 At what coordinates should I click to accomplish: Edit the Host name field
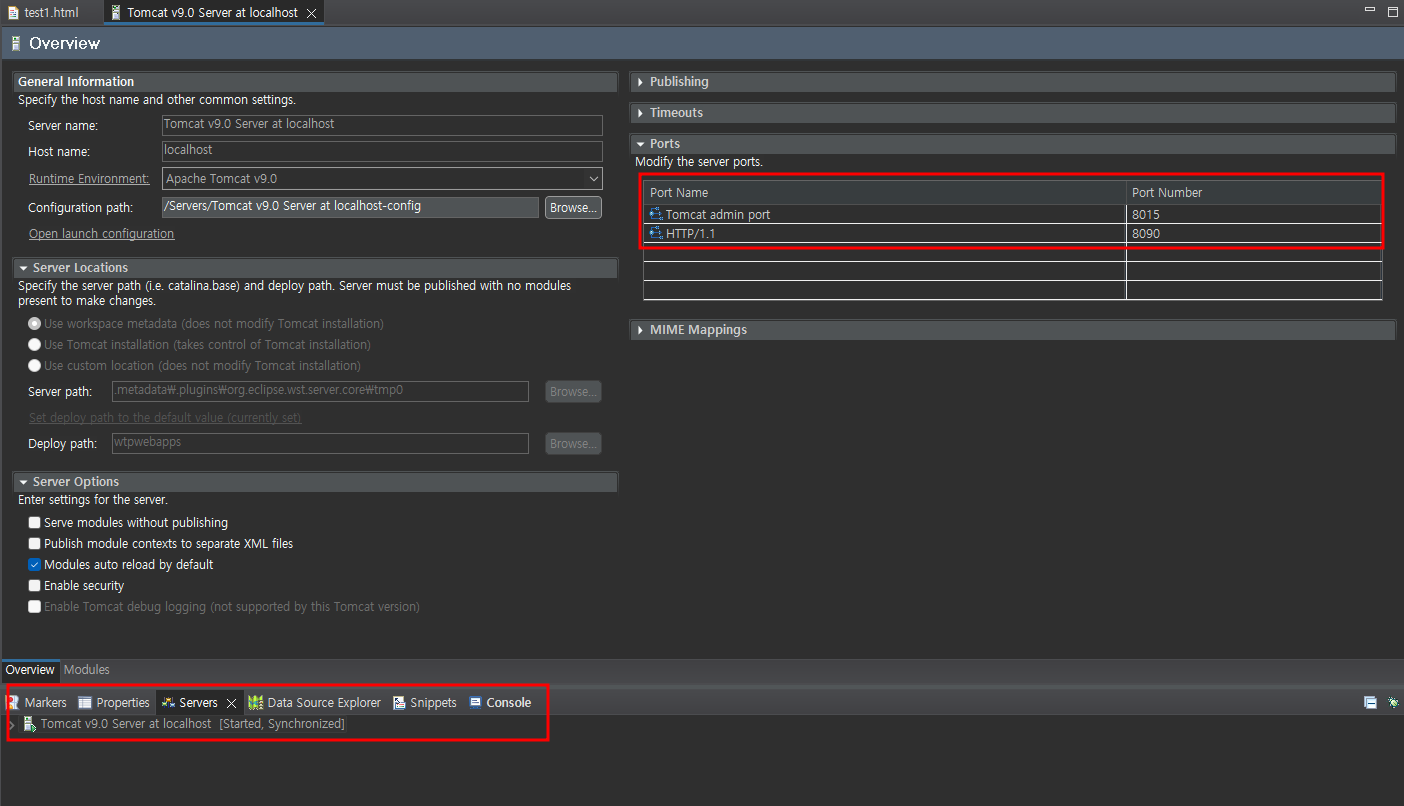(382, 151)
